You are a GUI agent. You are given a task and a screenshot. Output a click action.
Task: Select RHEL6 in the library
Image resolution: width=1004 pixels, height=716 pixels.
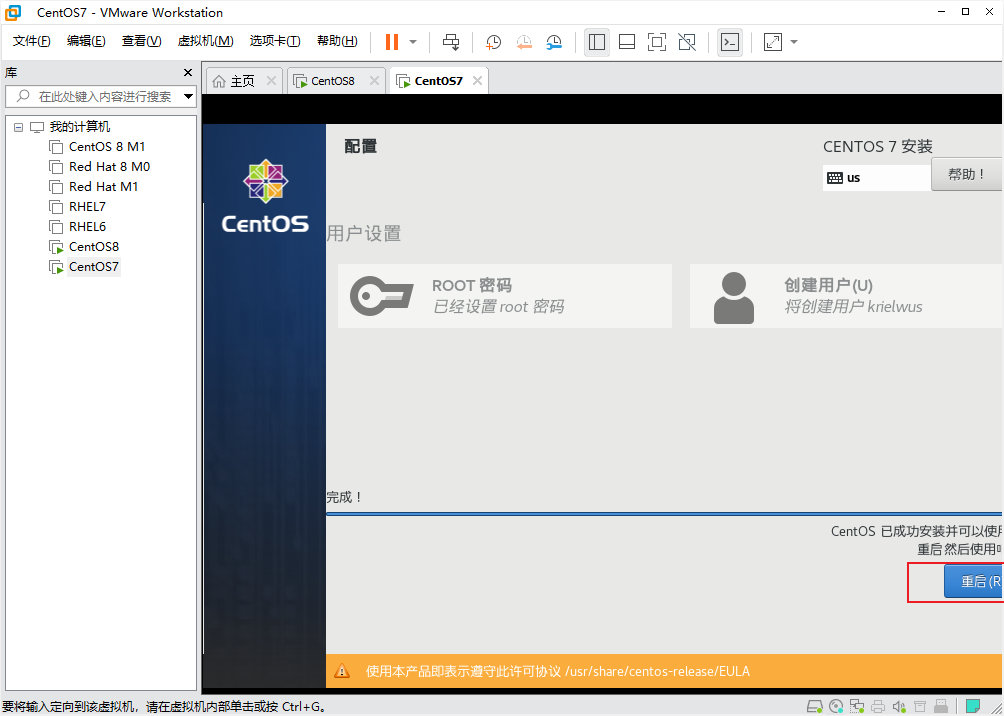coord(87,226)
